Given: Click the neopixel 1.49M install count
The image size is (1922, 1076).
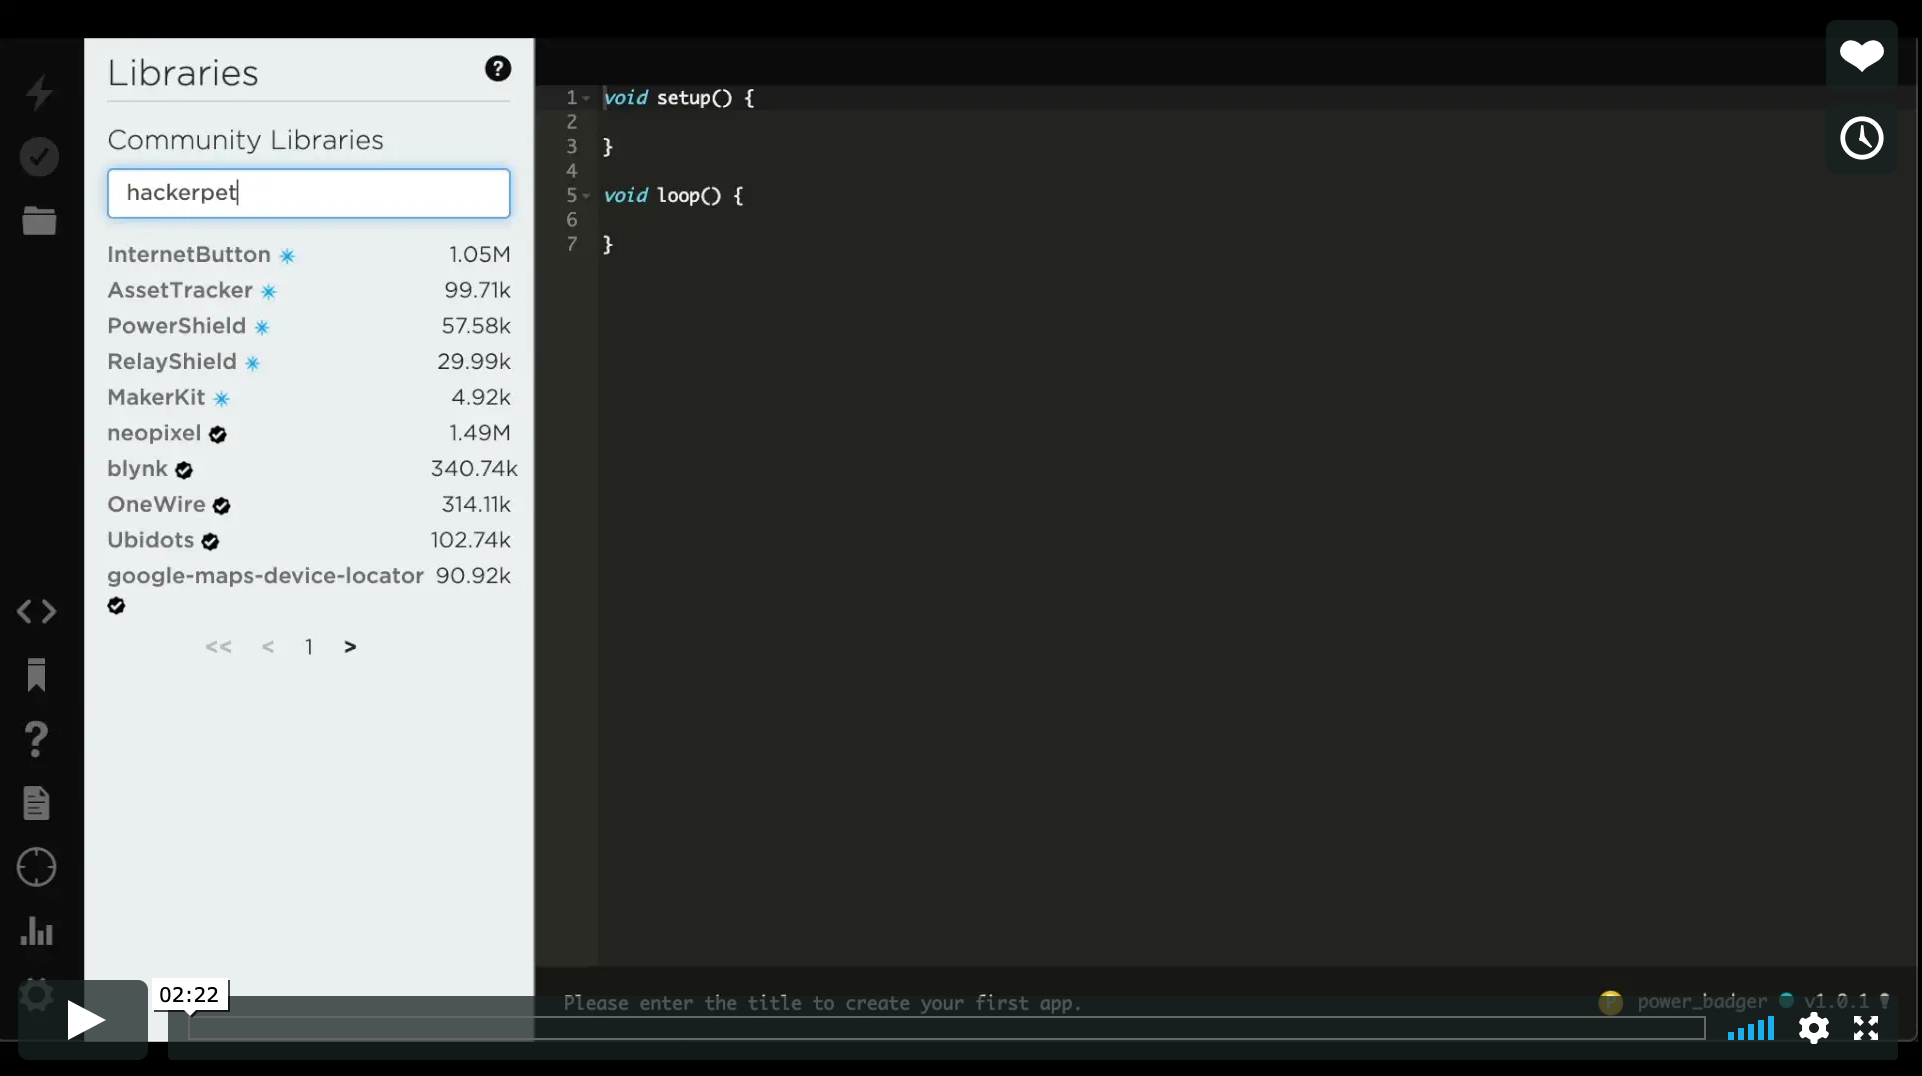Looking at the screenshot, I should [480, 433].
